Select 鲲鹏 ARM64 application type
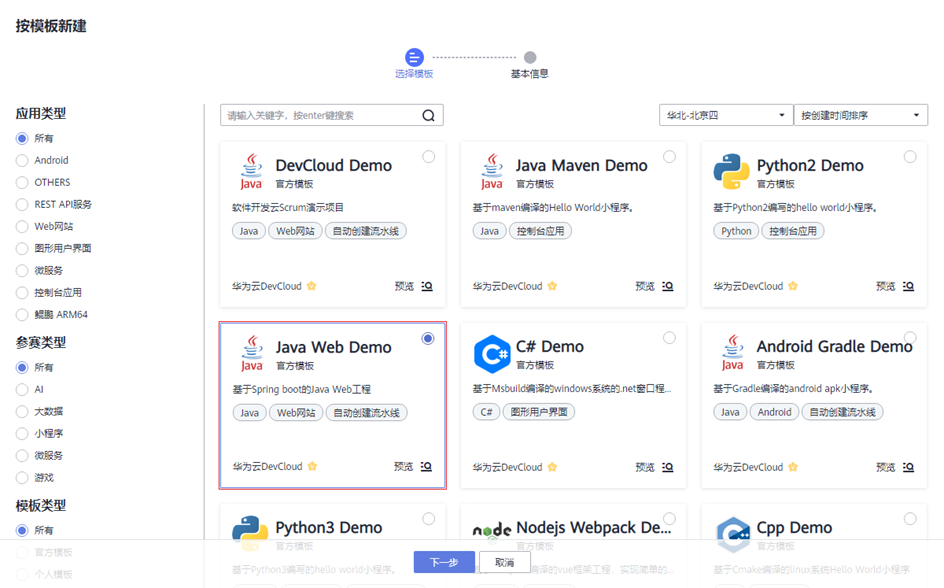The width and height of the screenshot is (944, 588). 22,315
